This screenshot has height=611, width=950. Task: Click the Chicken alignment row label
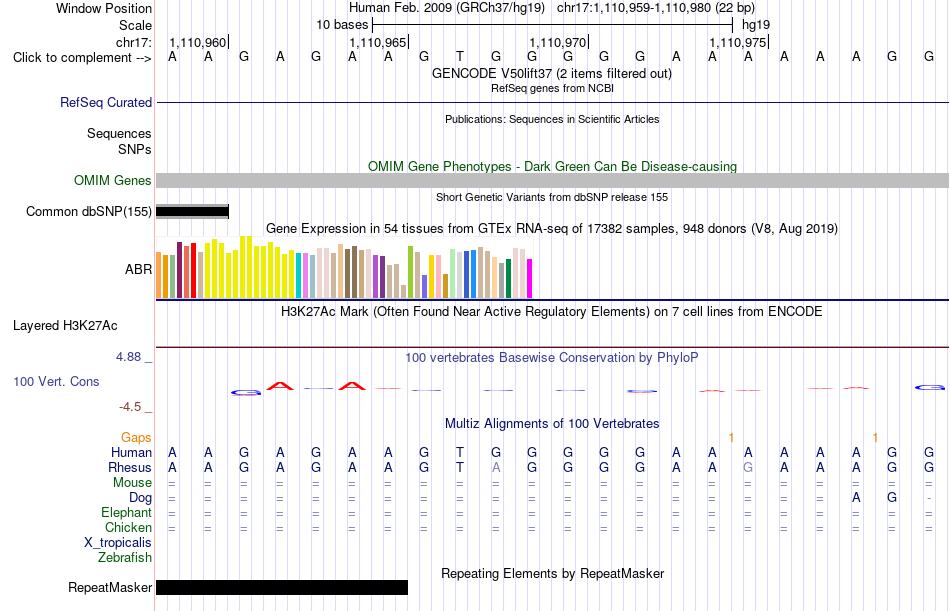[128, 527]
